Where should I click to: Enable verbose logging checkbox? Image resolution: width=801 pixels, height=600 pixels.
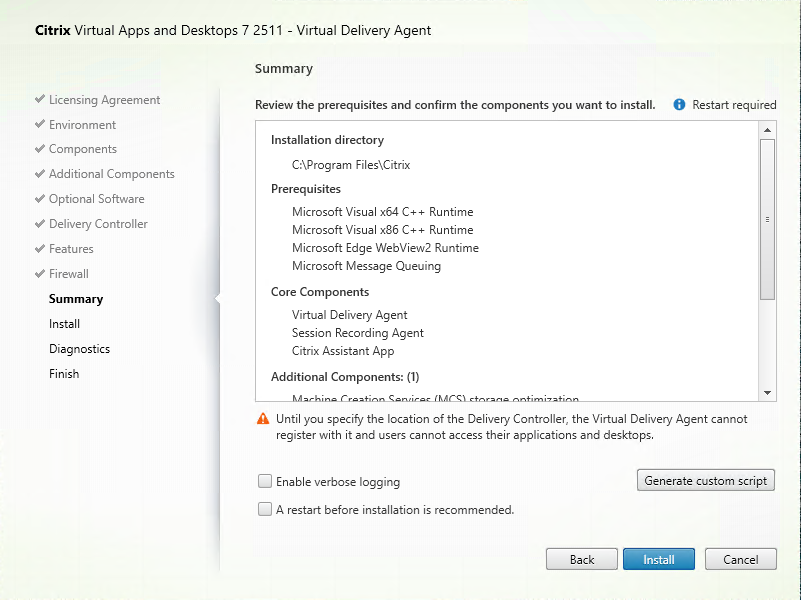coord(265,482)
